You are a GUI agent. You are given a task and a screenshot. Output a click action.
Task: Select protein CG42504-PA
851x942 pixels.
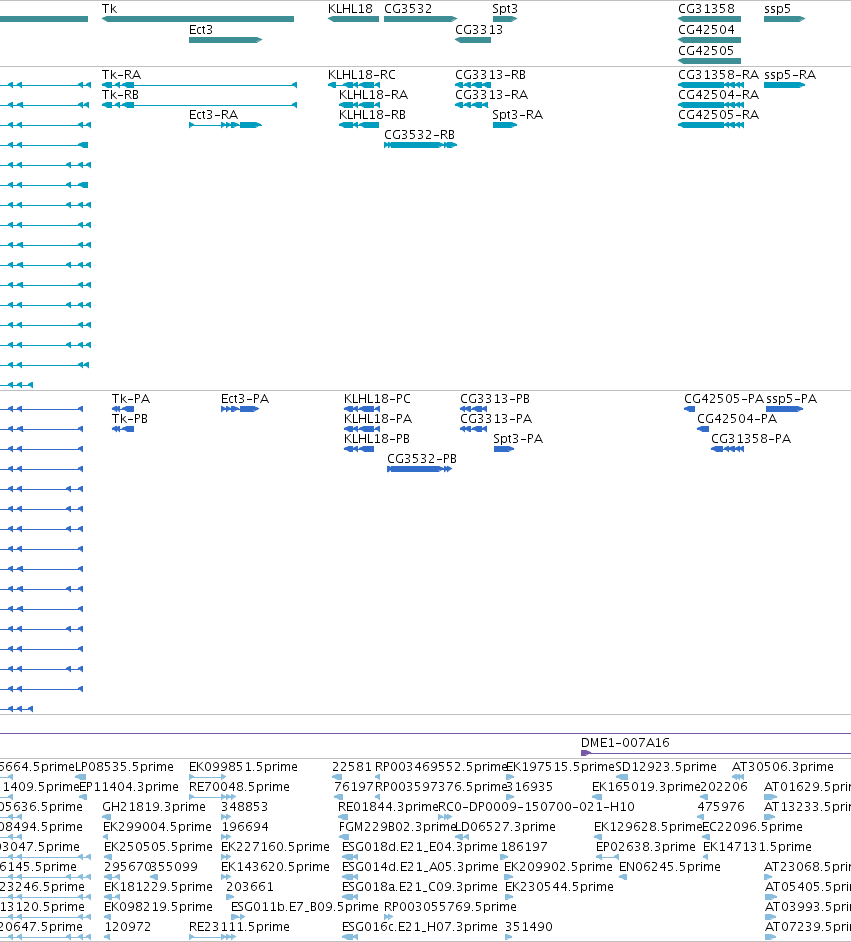click(x=703, y=429)
